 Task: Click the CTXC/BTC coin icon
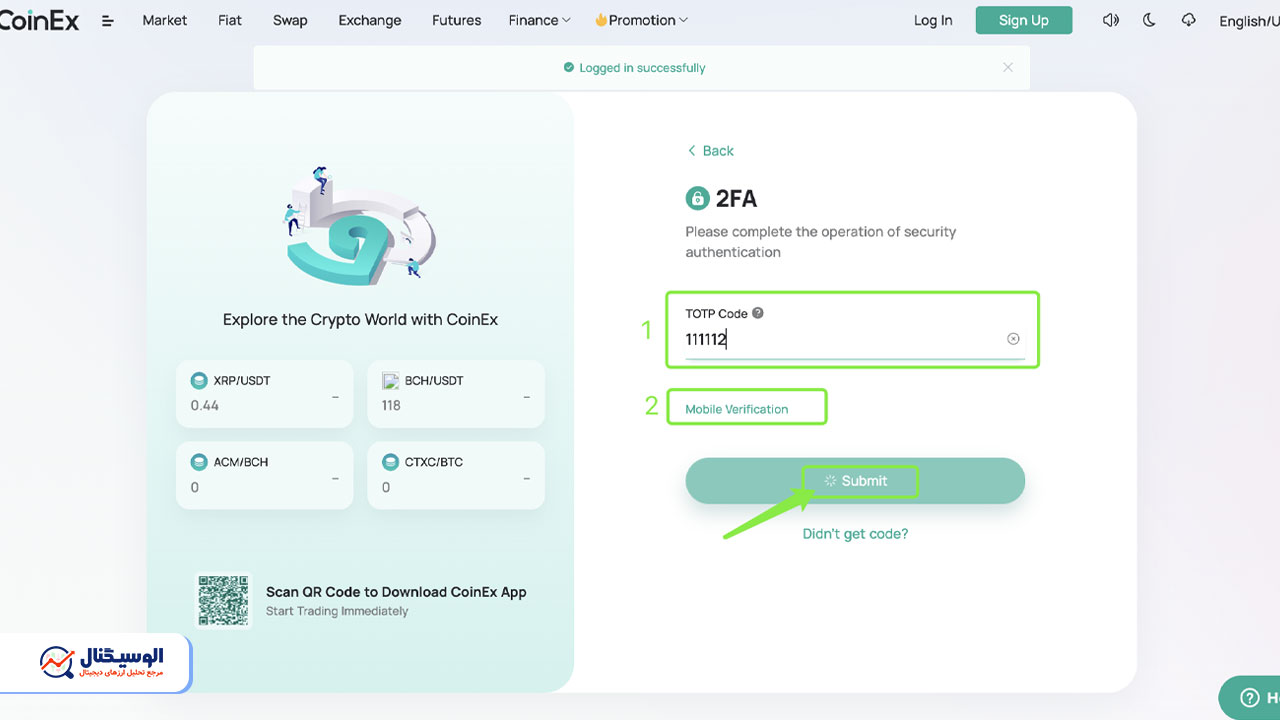(390, 462)
